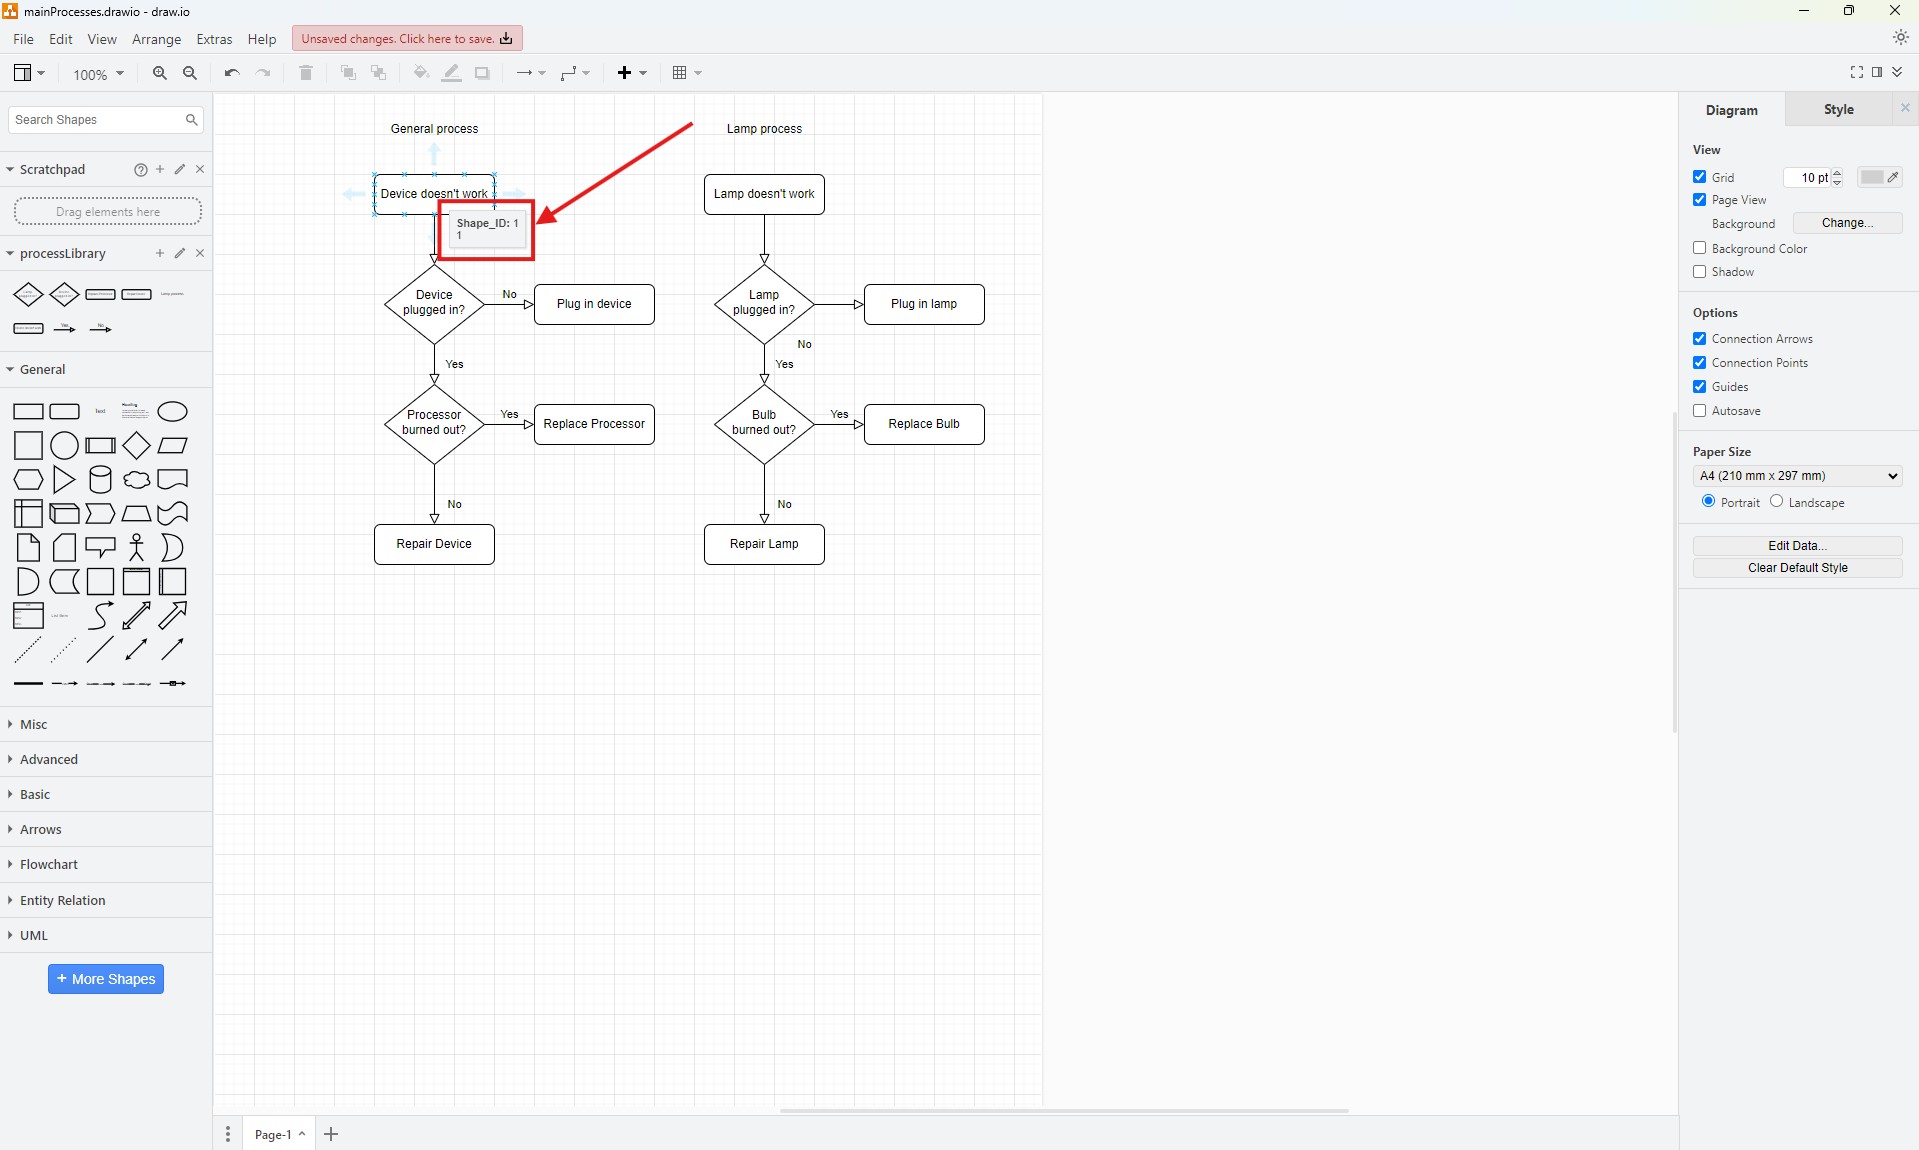The width and height of the screenshot is (1919, 1150).
Task: Enable Background Color option
Action: tap(1700, 248)
